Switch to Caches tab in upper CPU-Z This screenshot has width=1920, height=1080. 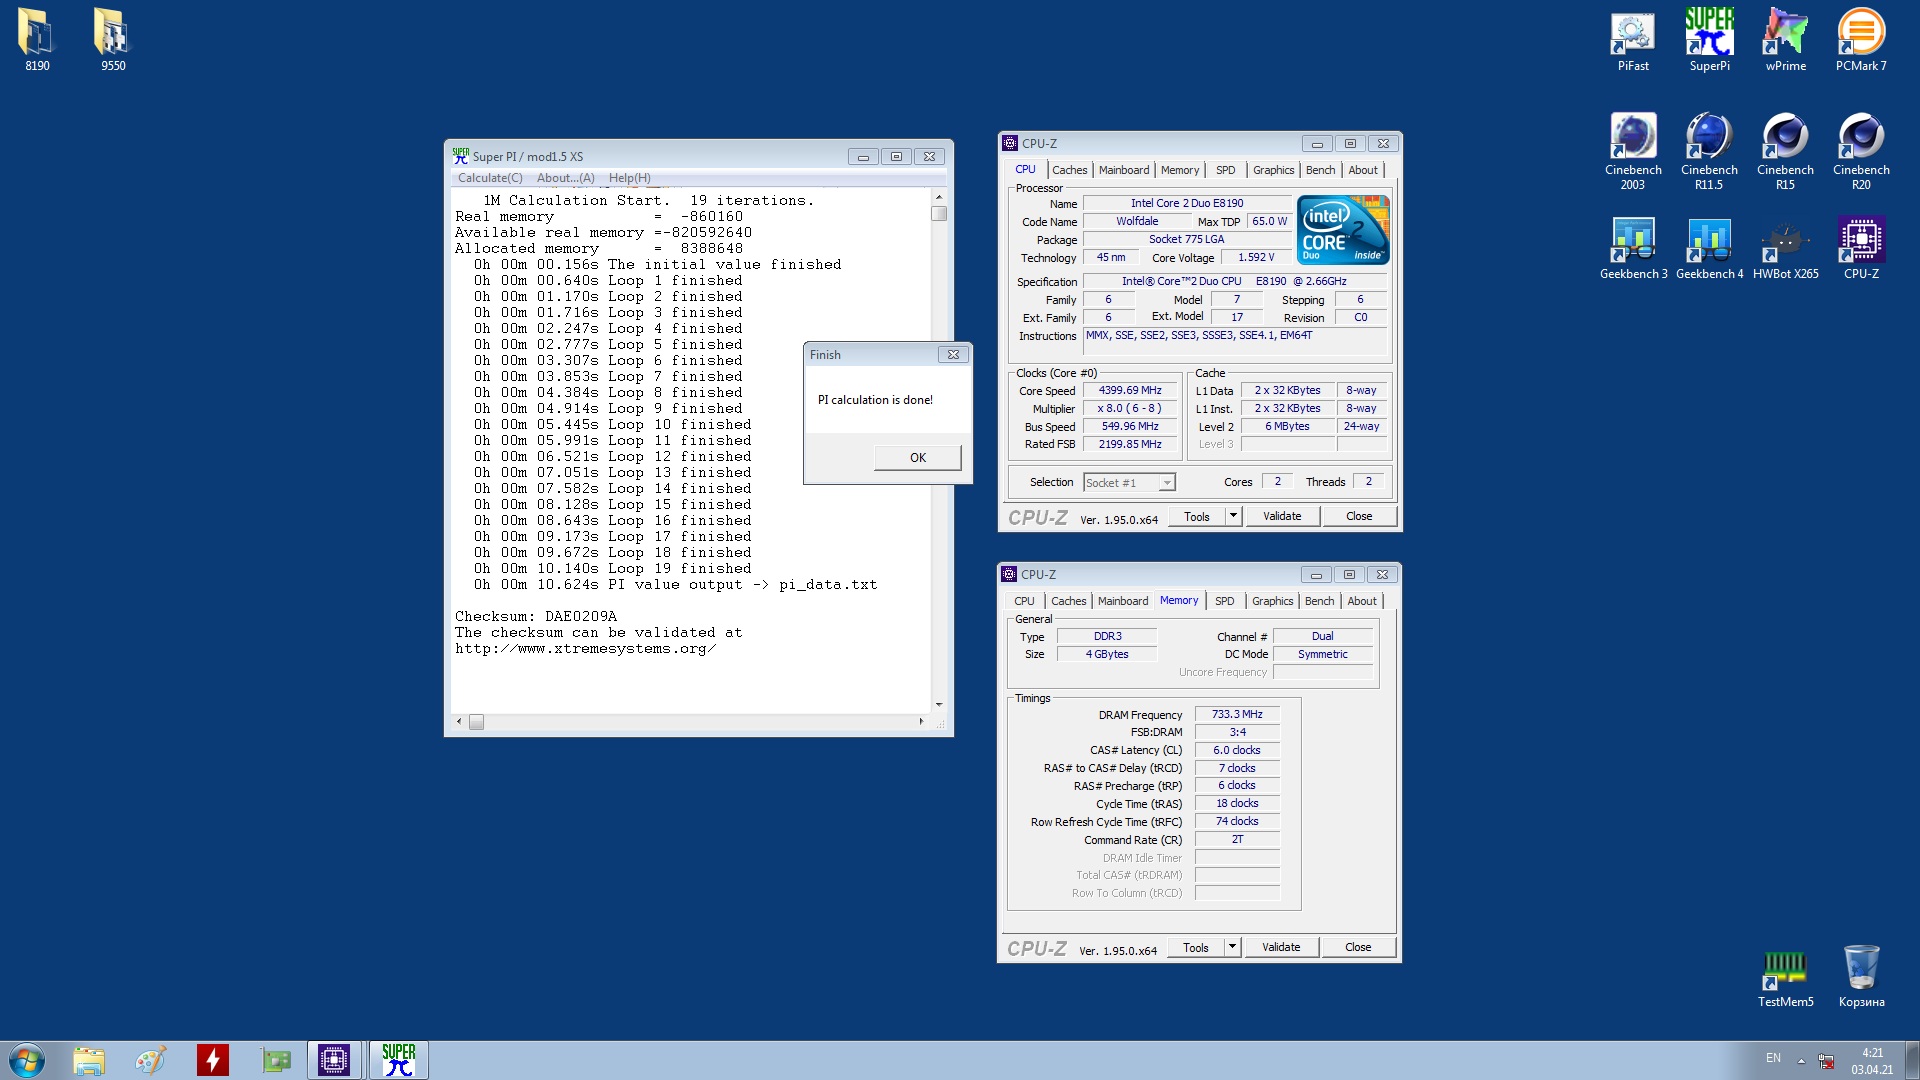click(1069, 170)
